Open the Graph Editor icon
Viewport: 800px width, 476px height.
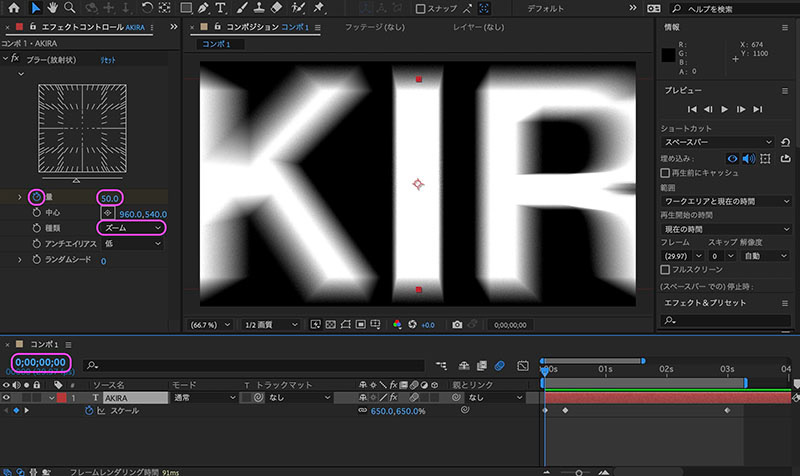tap(522, 365)
